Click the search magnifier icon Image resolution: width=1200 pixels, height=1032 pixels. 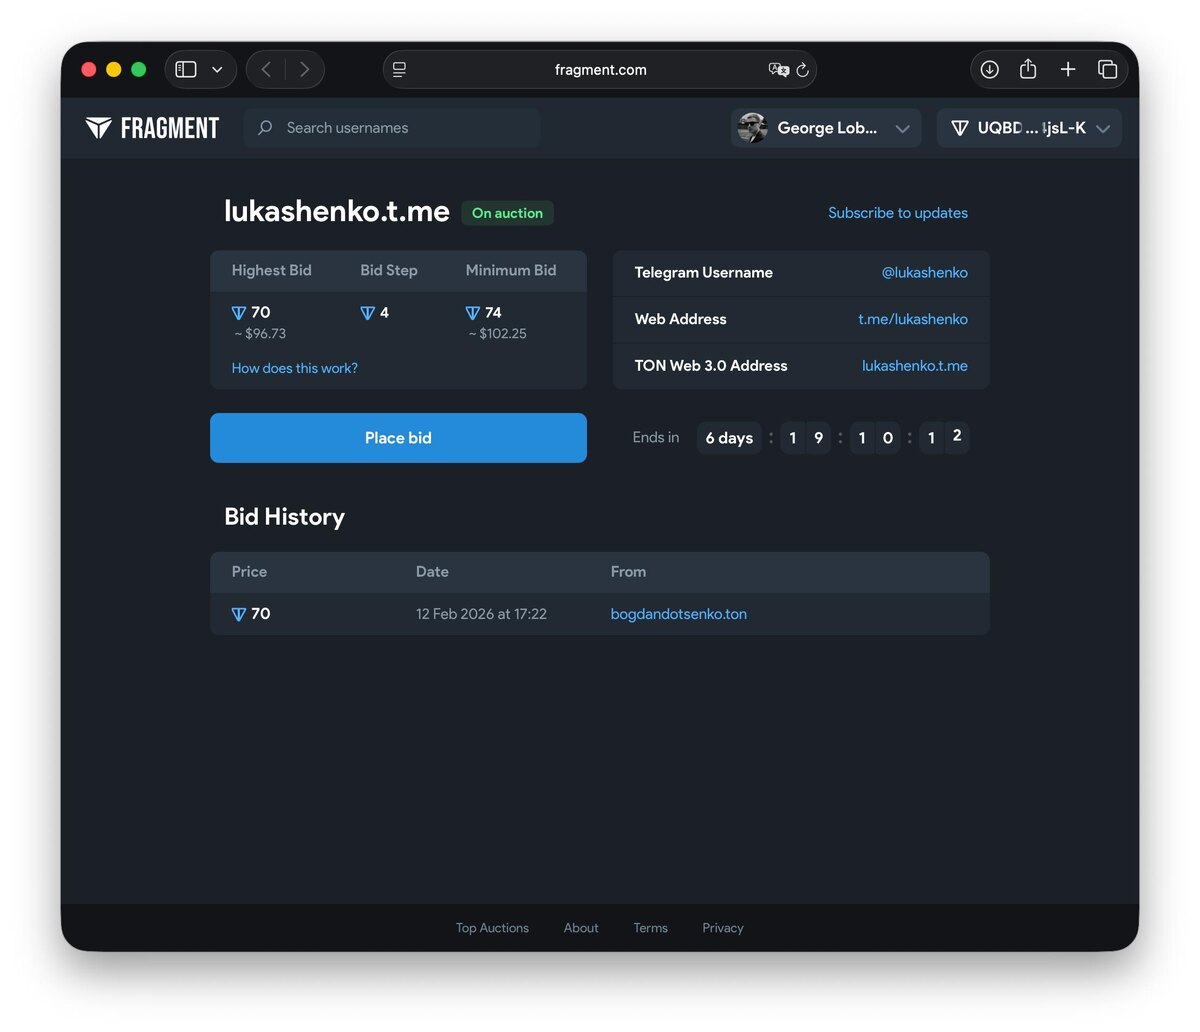pos(265,128)
